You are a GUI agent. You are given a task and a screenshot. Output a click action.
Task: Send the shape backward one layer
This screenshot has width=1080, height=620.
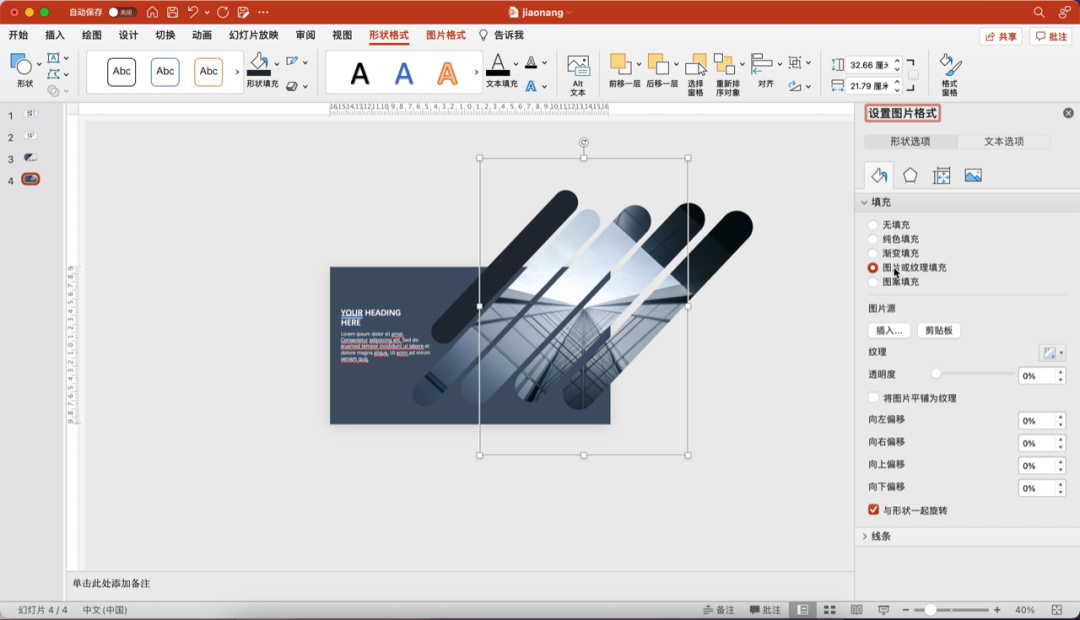658,65
